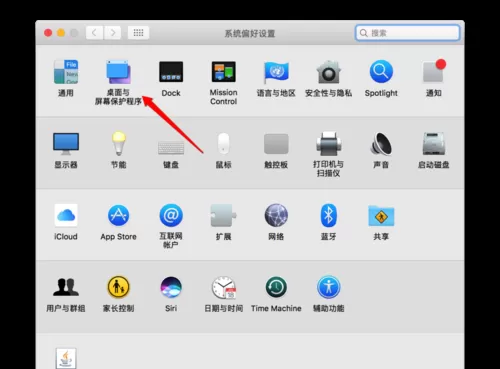Open 启动磁盘 (Startup Disk) preferences
This screenshot has height=369, width=500.
tap(434, 144)
